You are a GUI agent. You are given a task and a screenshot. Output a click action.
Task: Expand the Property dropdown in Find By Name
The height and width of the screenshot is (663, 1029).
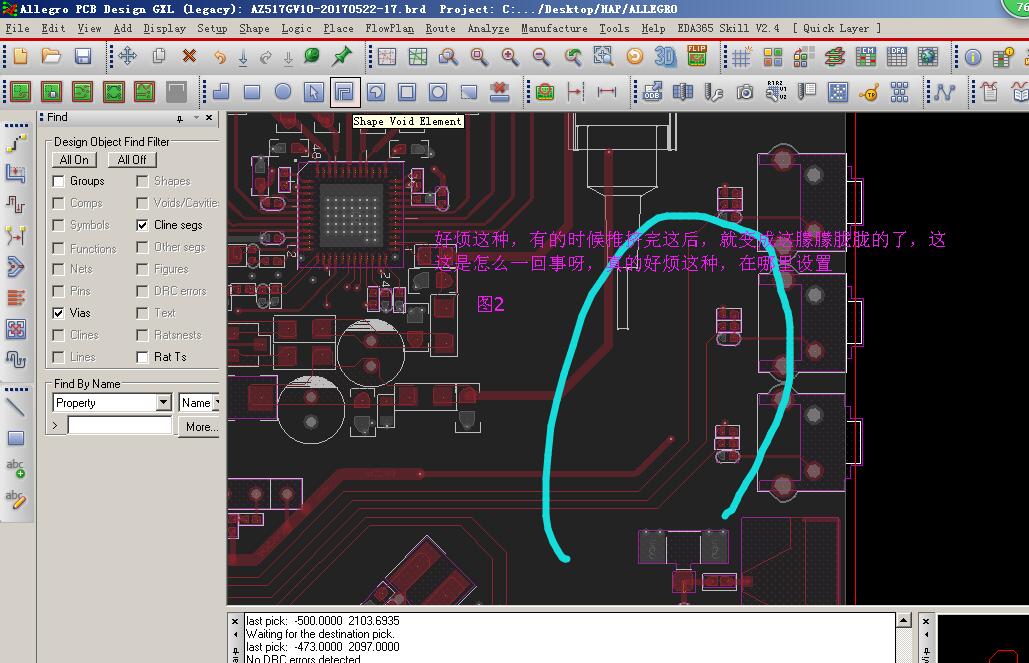pyautogui.click(x=164, y=403)
